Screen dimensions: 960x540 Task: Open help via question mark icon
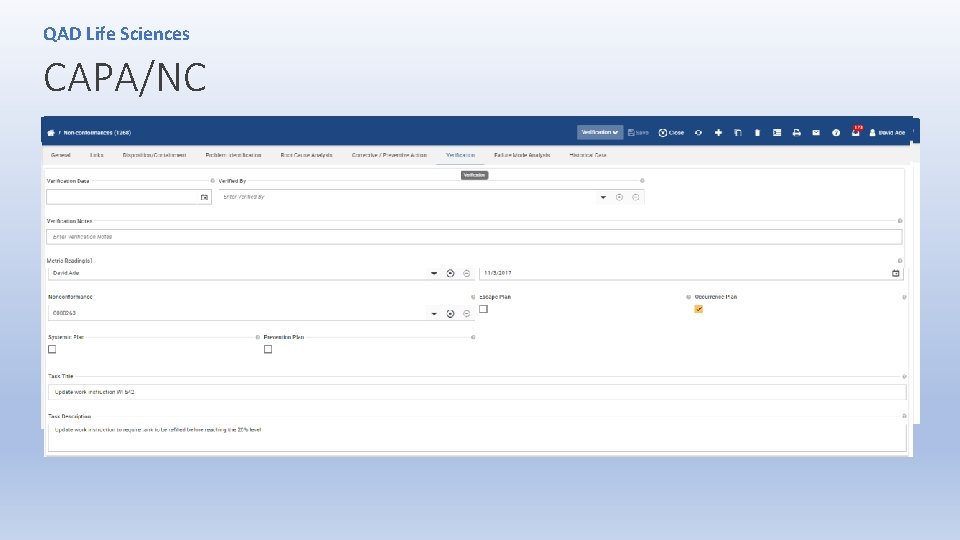[836, 133]
